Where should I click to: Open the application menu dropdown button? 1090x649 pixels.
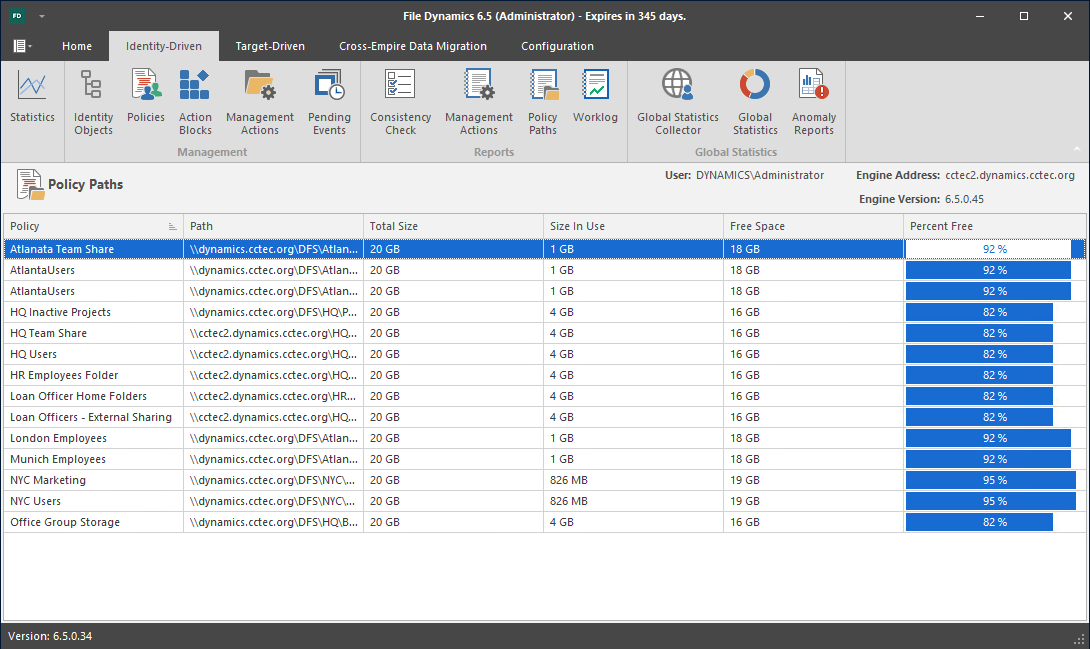point(22,46)
